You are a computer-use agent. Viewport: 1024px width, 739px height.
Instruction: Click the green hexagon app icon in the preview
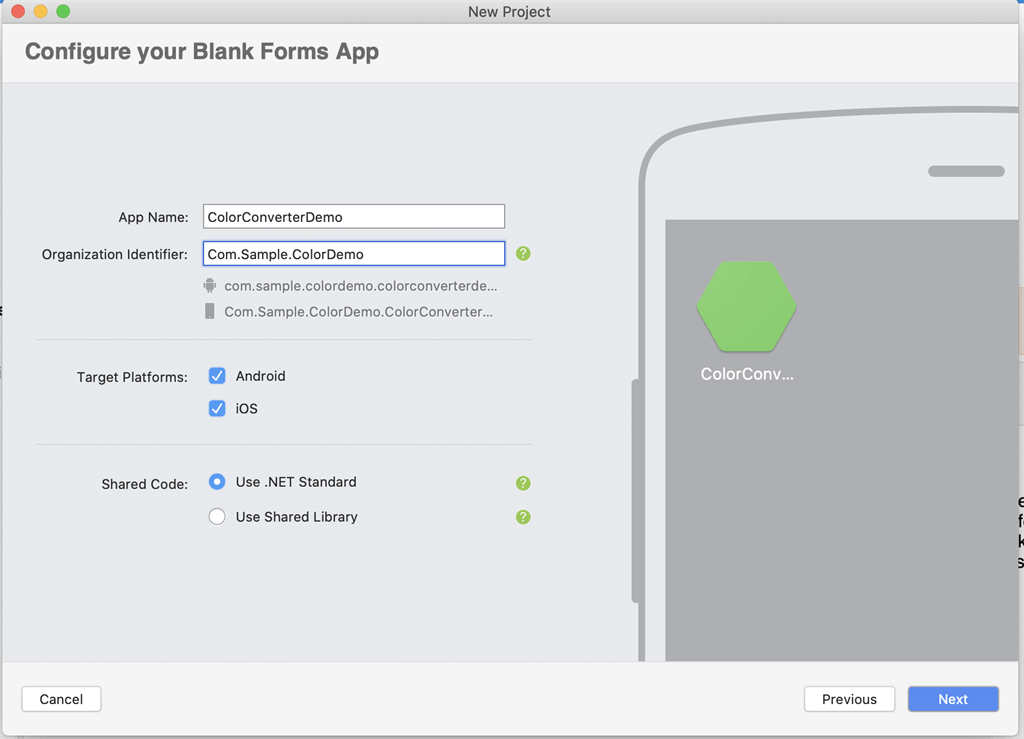pyautogui.click(x=746, y=307)
